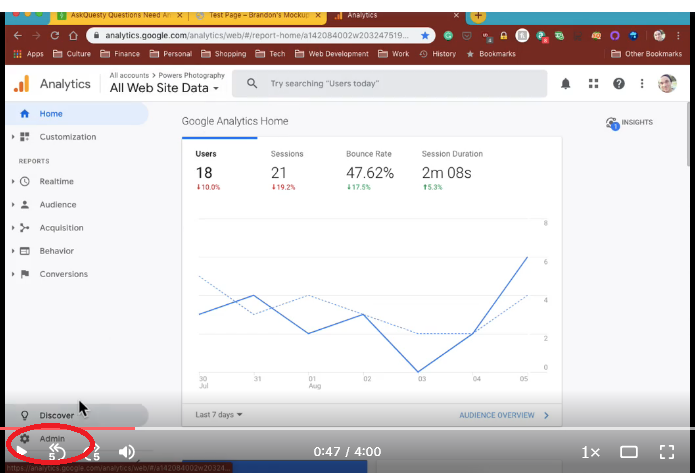The width and height of the screenshot is (695, 473).
Task: Toggle the bookmark star in the address bar
Action: (x=425, y=35)
